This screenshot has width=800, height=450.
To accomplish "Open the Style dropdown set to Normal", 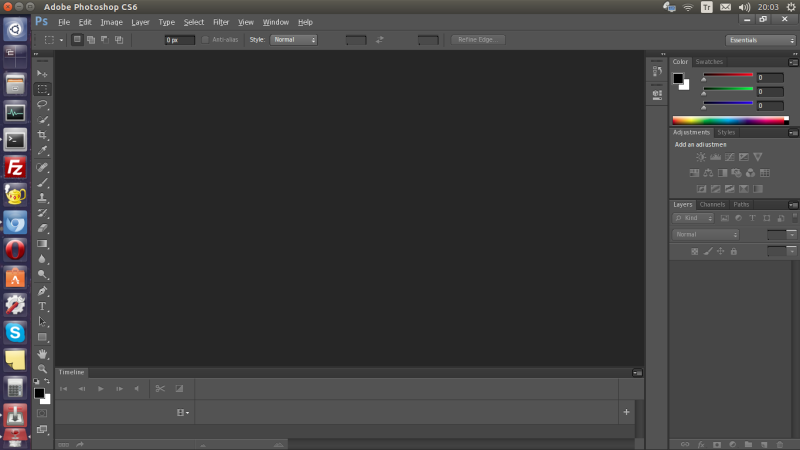I will coord(294,40).
